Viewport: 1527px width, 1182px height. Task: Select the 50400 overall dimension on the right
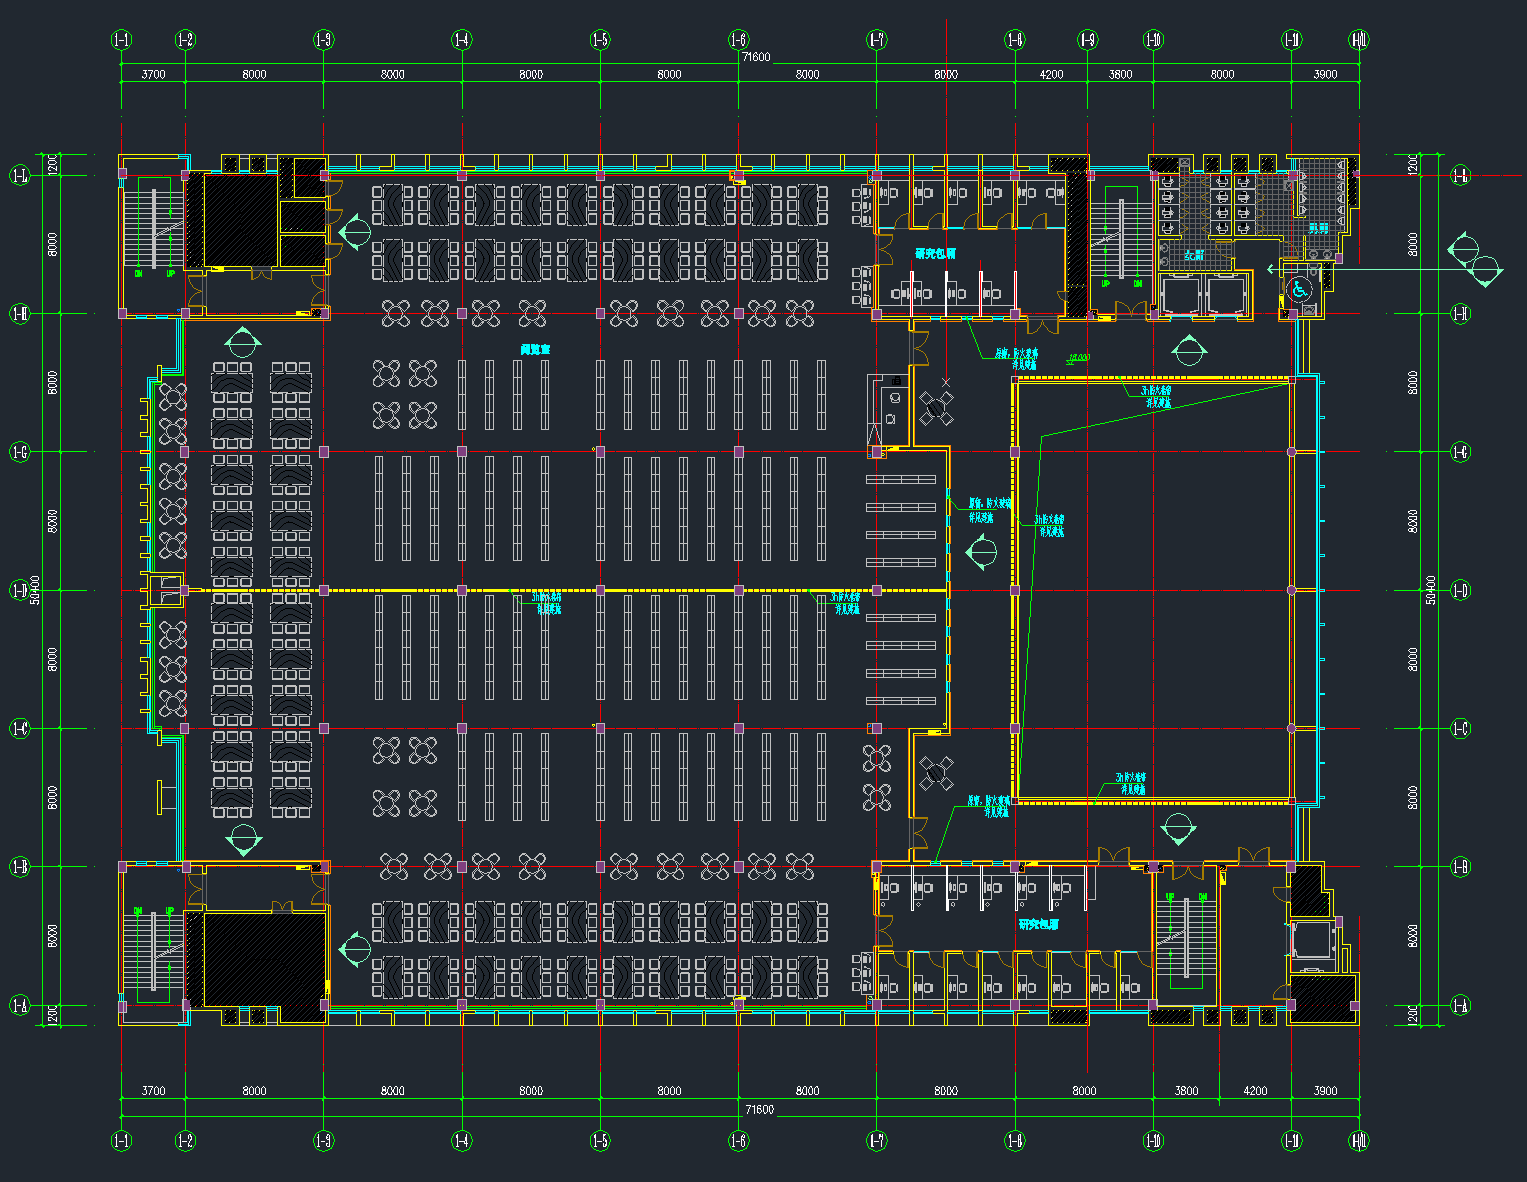[x=1430, y=590]
